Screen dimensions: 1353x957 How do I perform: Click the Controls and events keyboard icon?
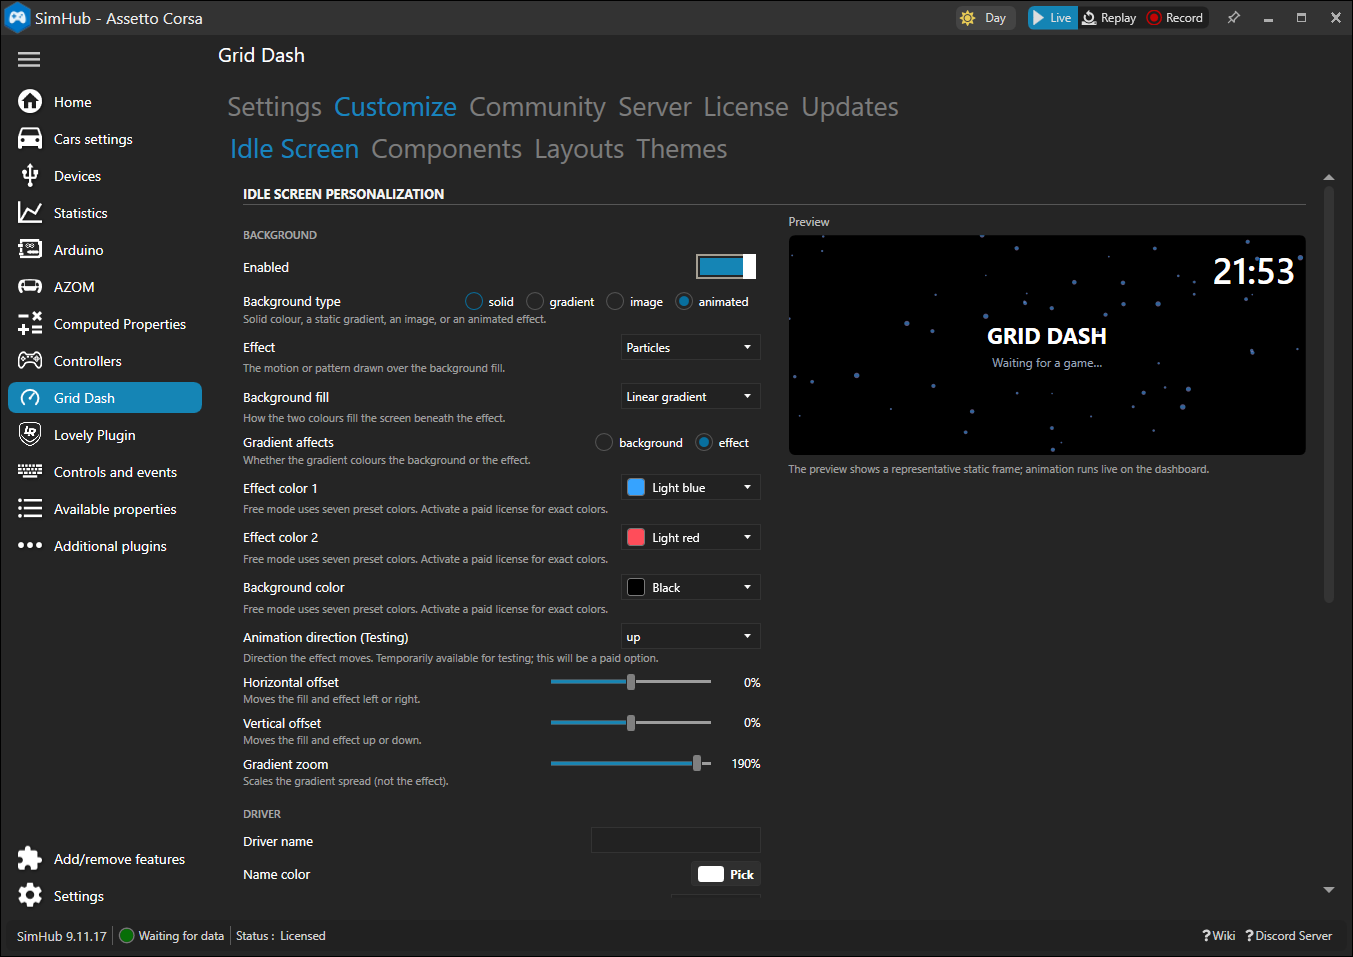30,471
